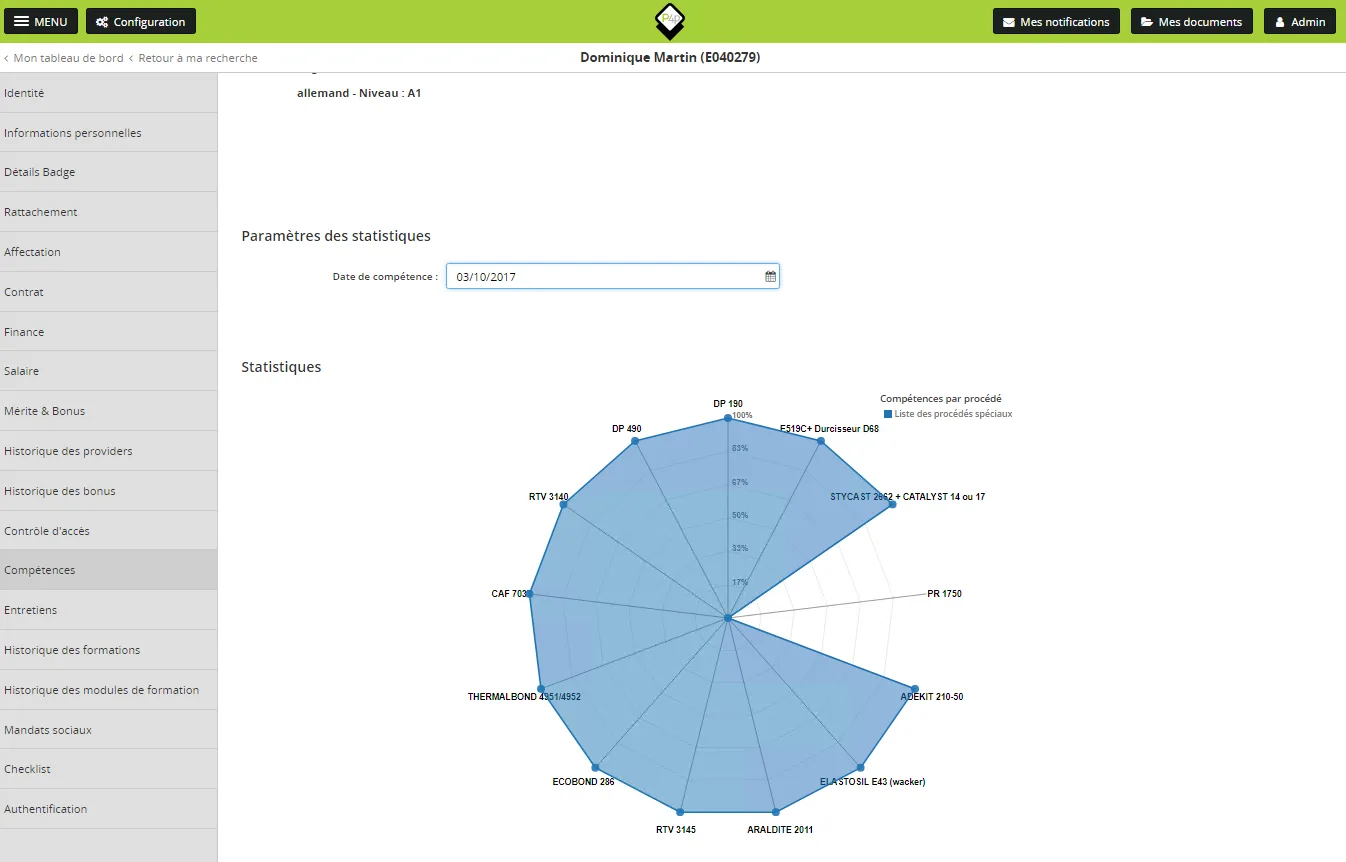This screenshot has height=862, width=1346.
Task: Open Mes notifications
Action: click(1056, 21)
